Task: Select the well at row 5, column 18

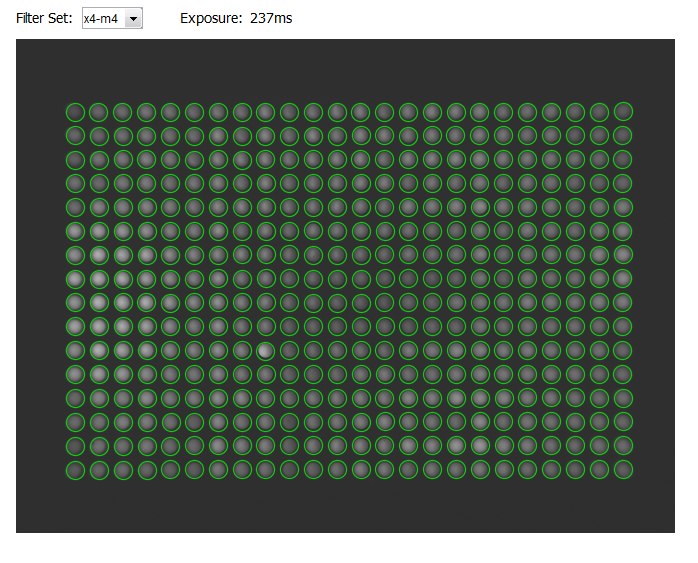Action: (480, 207)
